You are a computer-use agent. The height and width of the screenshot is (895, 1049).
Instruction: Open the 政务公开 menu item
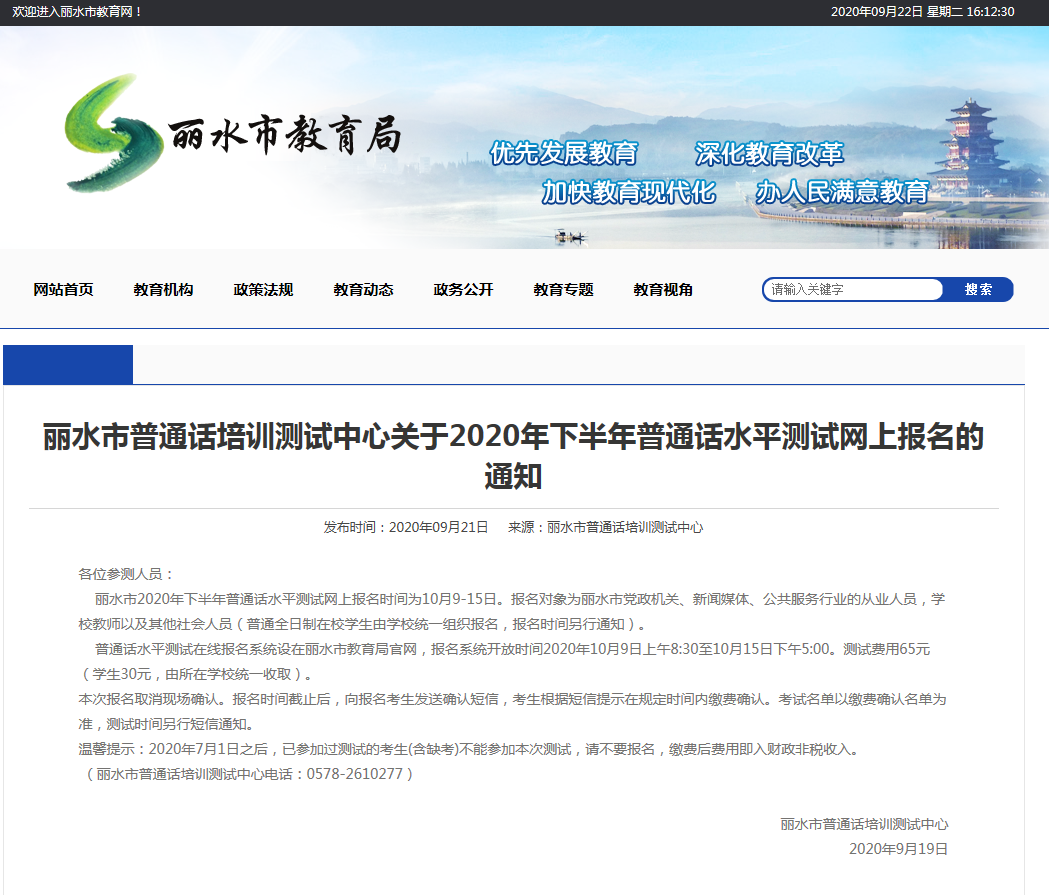tap(462, 289)
